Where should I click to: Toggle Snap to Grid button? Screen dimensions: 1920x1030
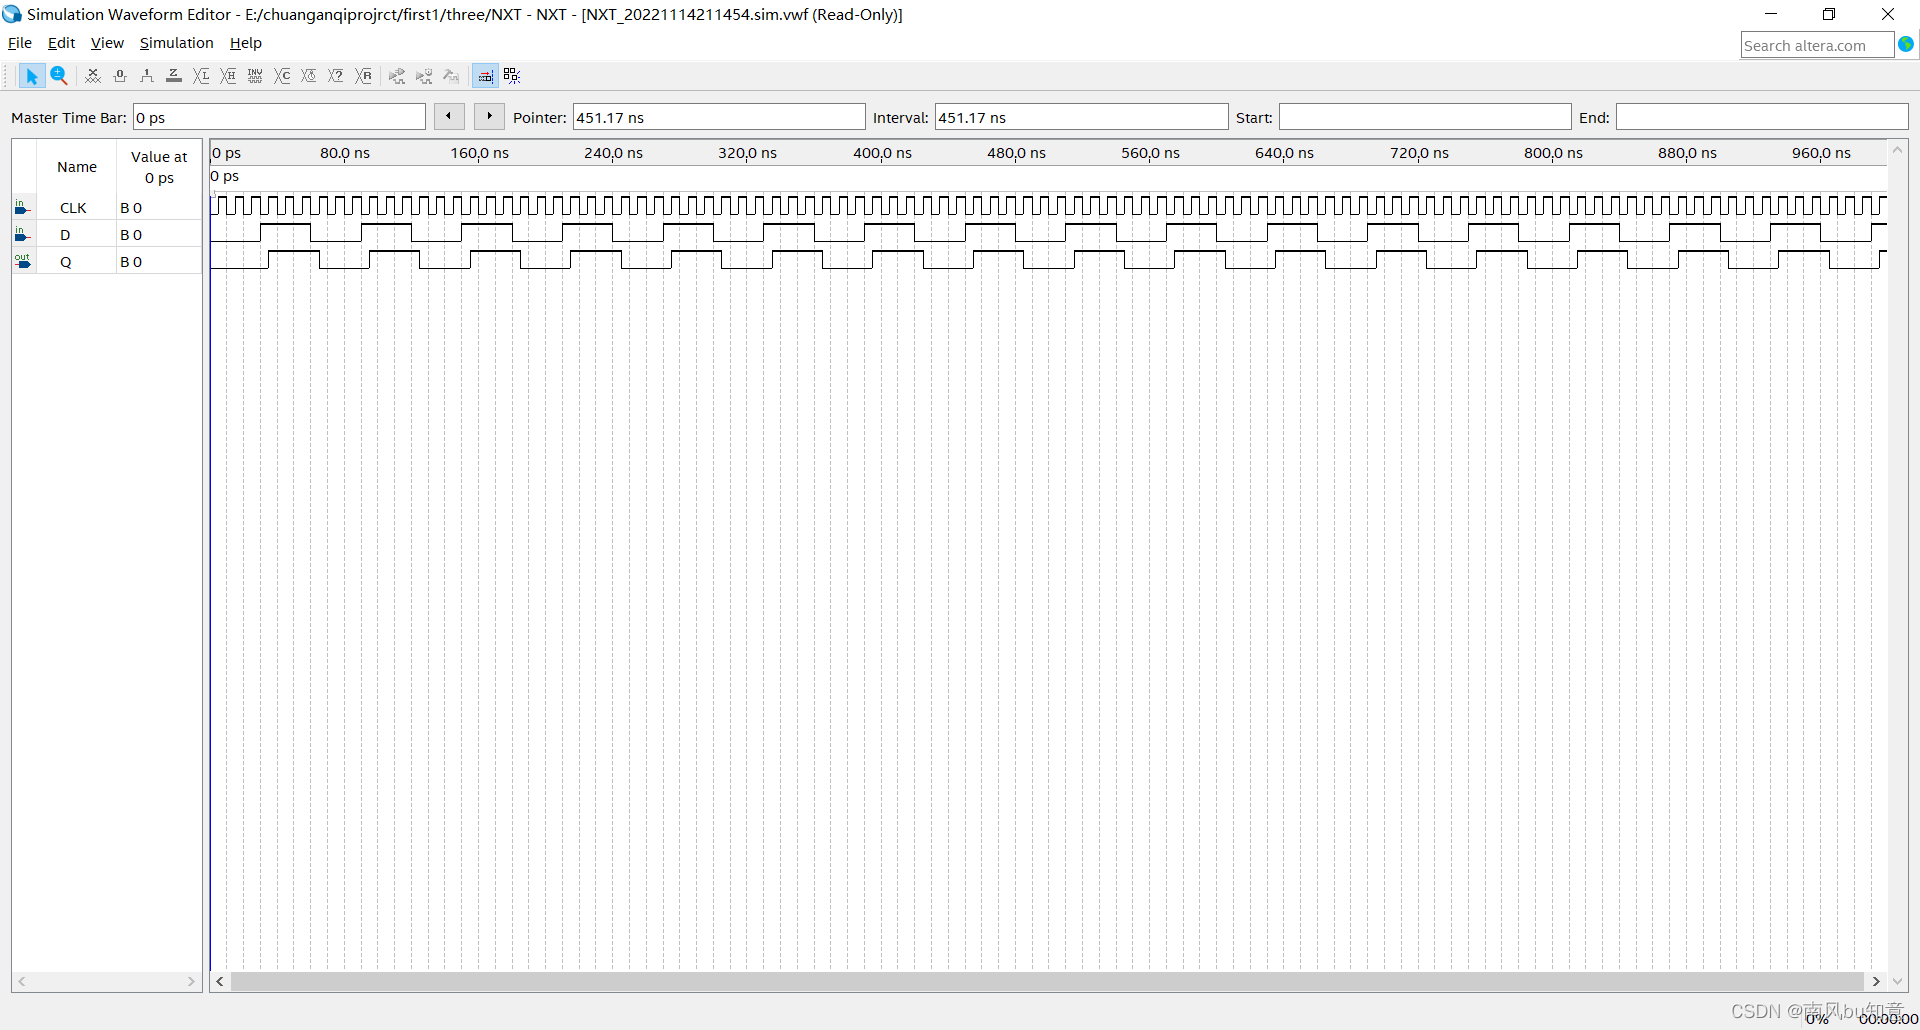click(485, 76)
